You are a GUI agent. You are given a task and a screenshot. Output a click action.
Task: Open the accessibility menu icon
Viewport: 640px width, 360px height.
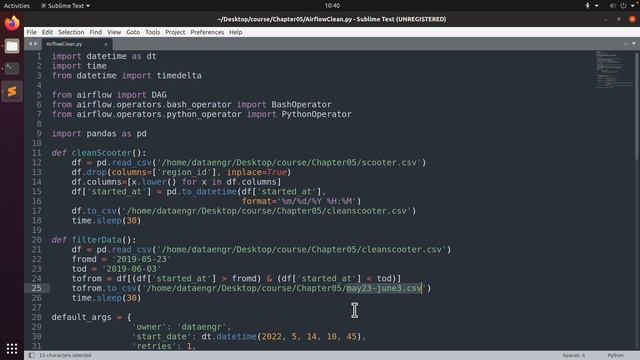pos(587,6)
